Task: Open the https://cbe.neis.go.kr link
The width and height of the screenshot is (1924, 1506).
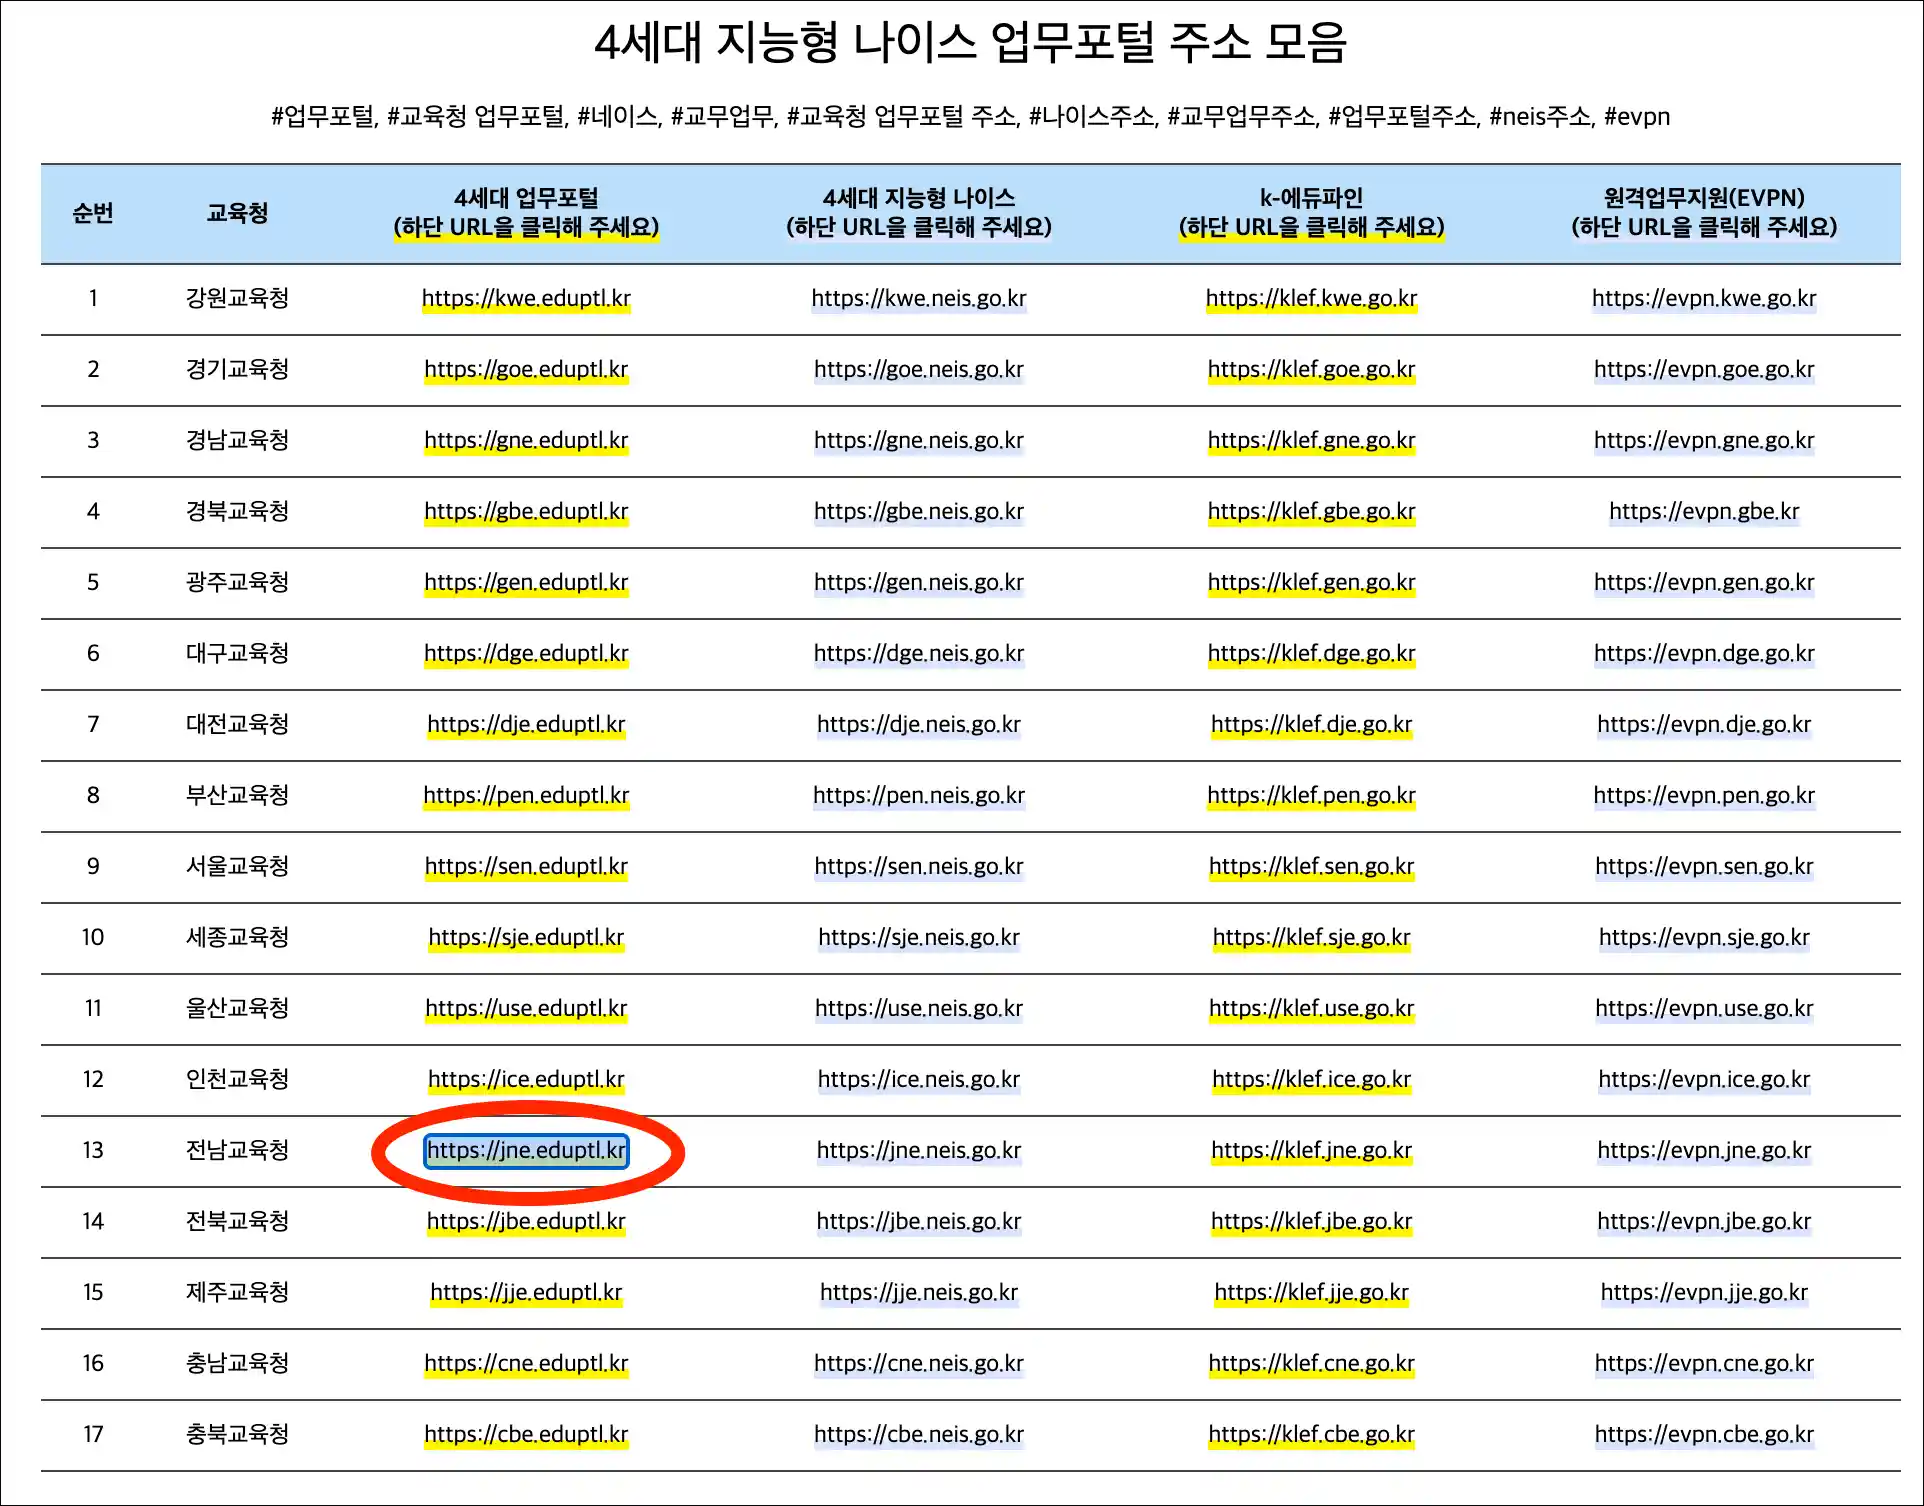Action: tap(919, 1434)
